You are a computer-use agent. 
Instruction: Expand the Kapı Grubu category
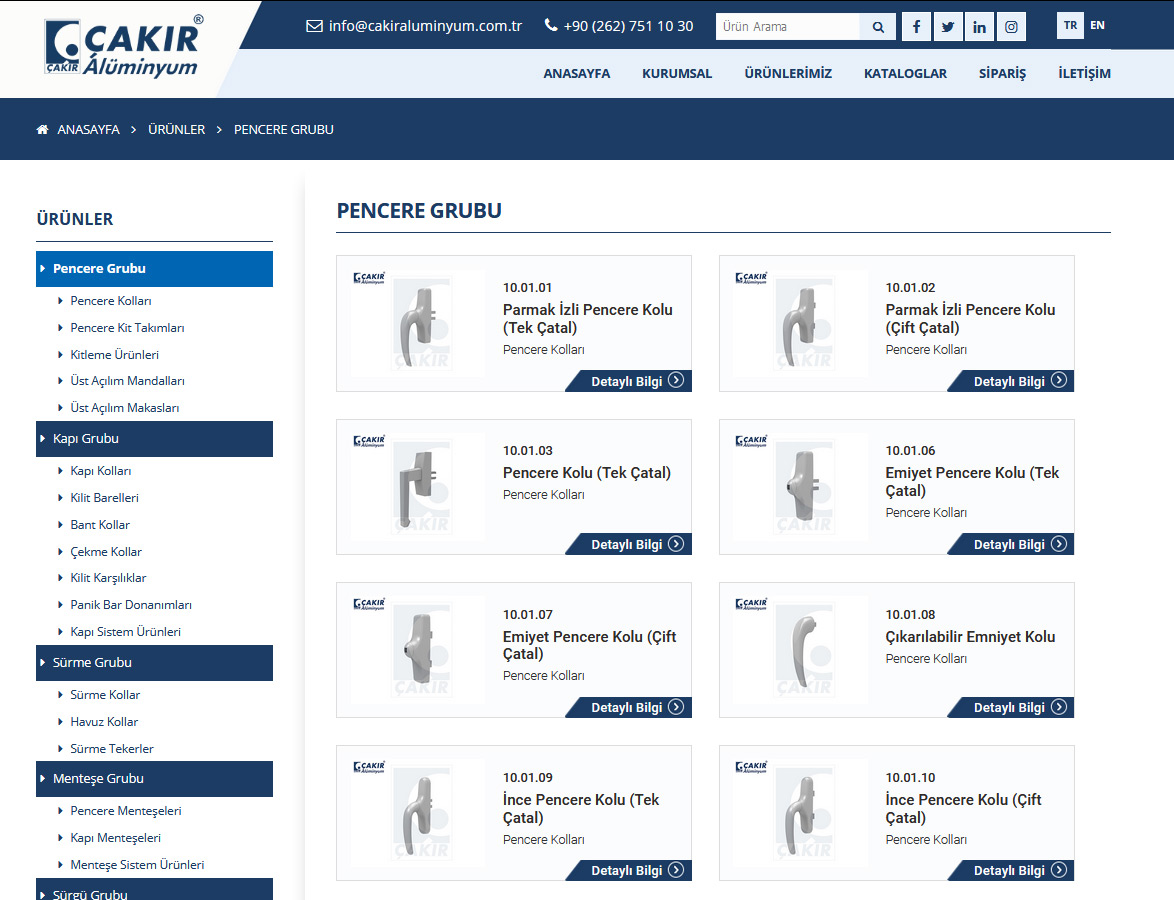(x=154, y=439)
